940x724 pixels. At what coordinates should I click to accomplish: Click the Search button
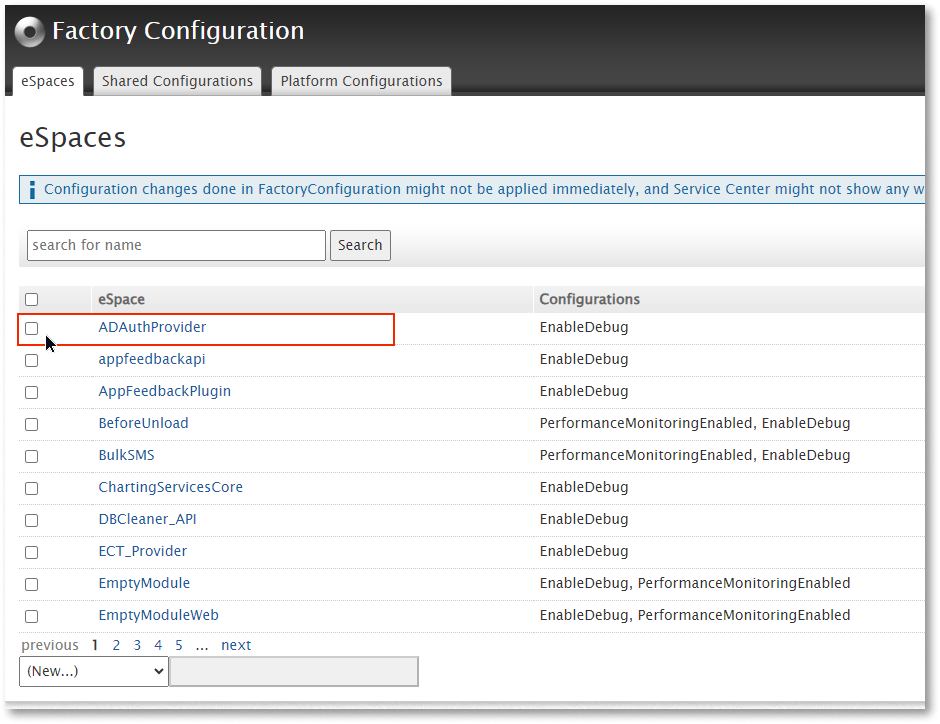360,245
